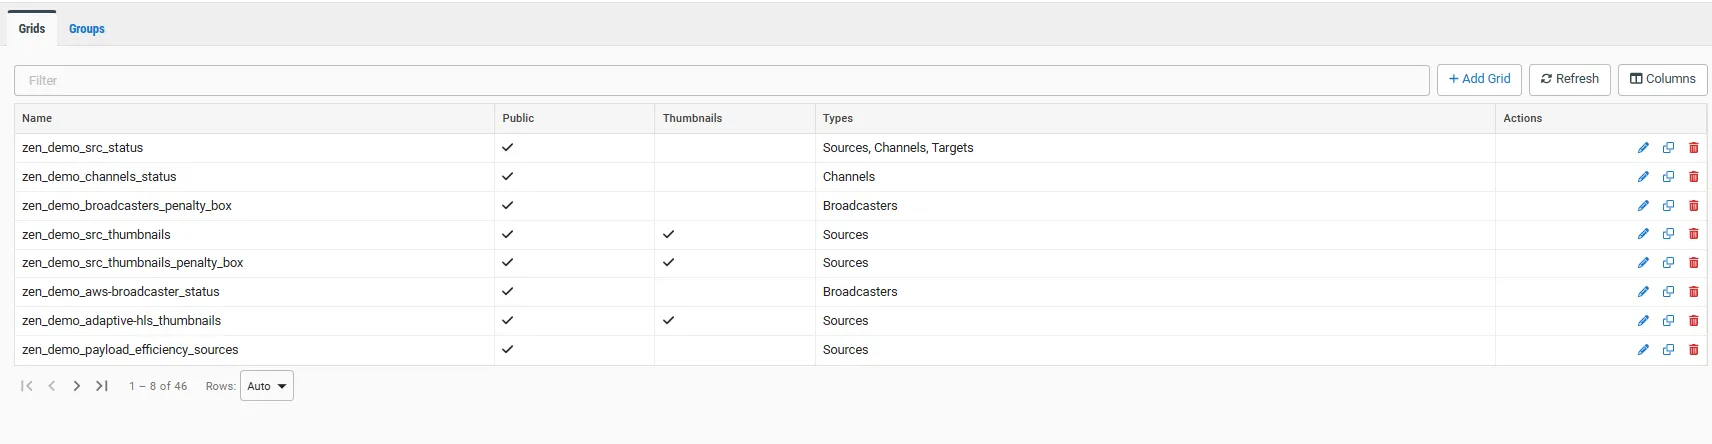Switch to the Groups tab

(87, 29)
